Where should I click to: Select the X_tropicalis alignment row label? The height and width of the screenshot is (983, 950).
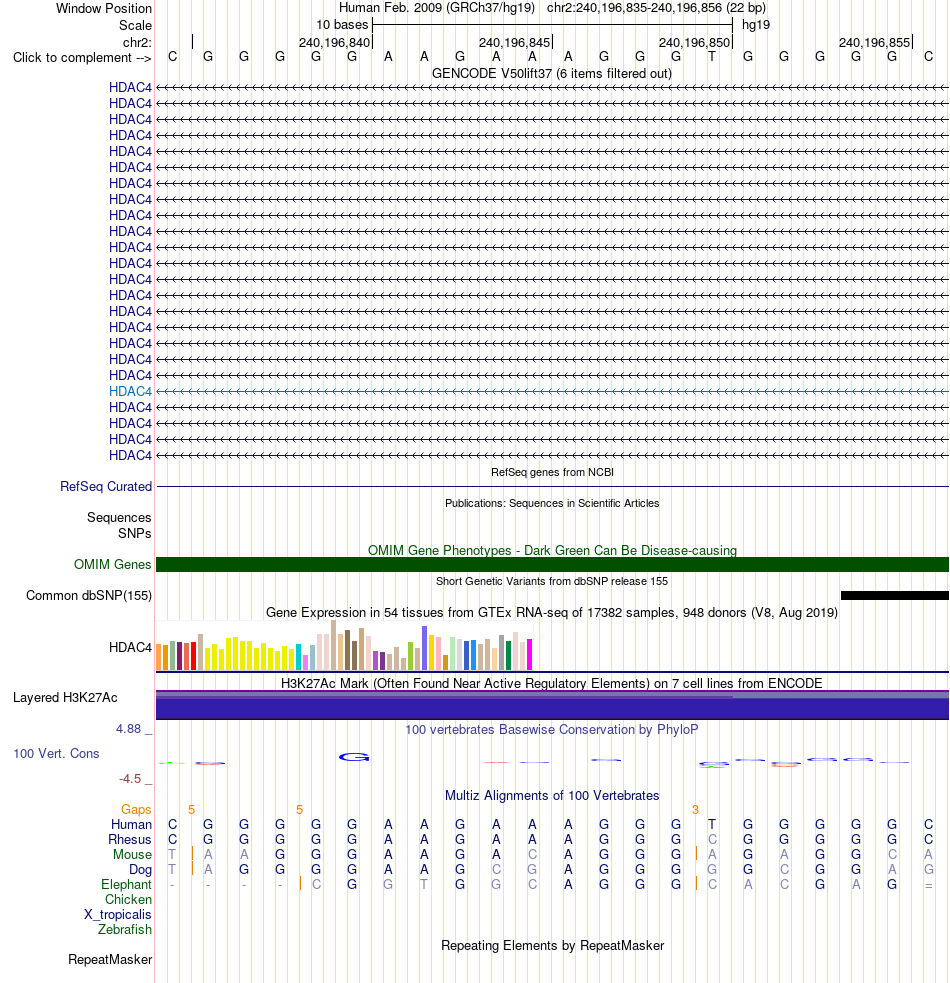coord(118,915)
